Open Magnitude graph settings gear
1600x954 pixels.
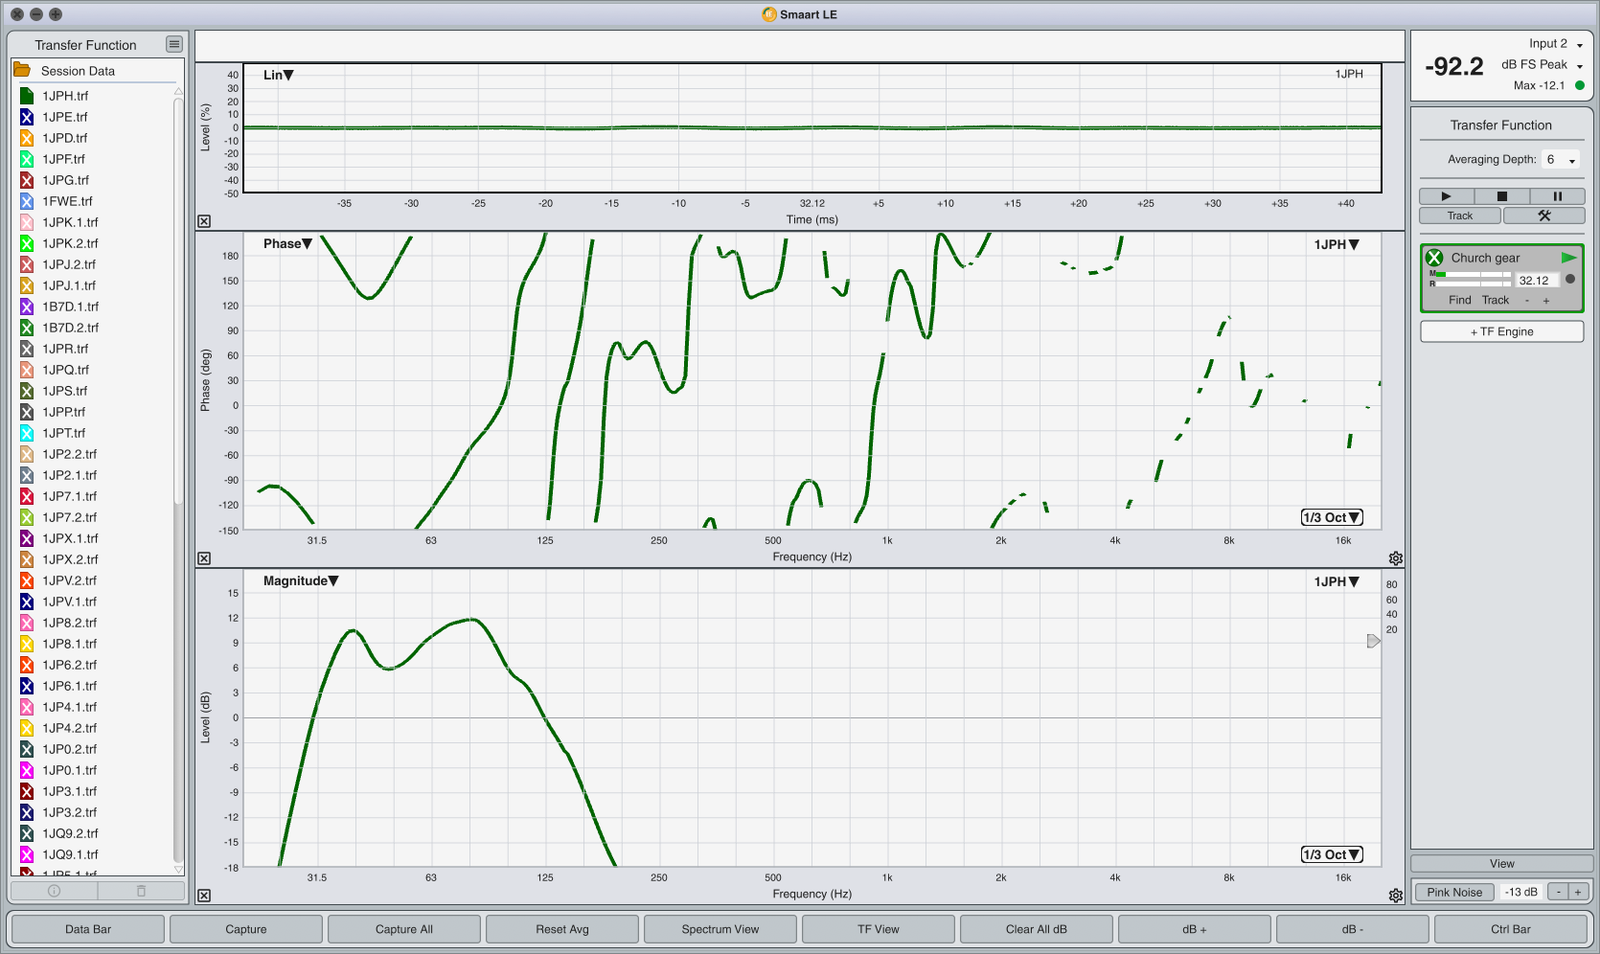1395,895
